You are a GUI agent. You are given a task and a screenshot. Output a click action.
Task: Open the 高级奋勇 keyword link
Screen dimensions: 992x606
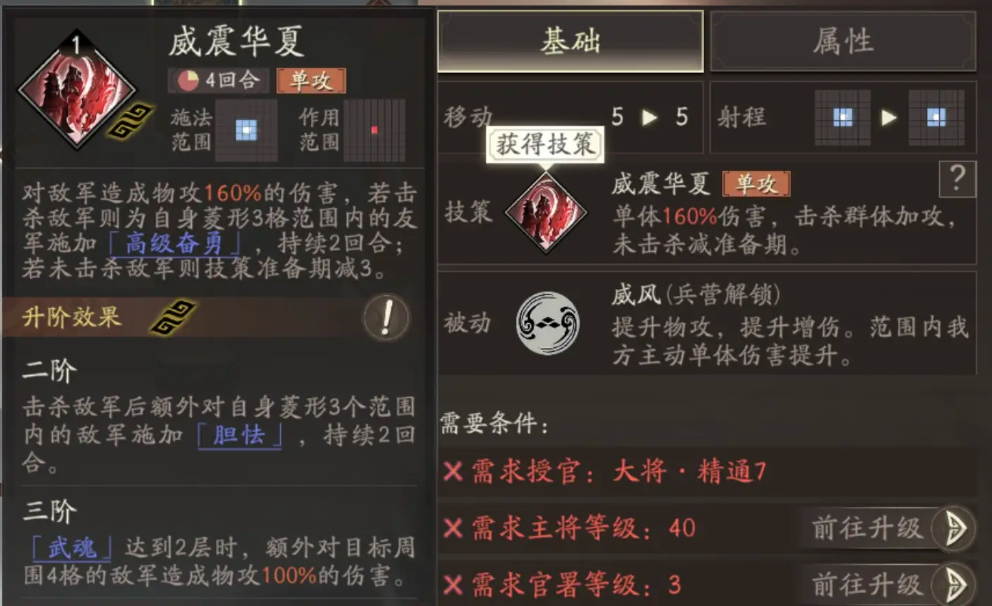tap(175, 244)
